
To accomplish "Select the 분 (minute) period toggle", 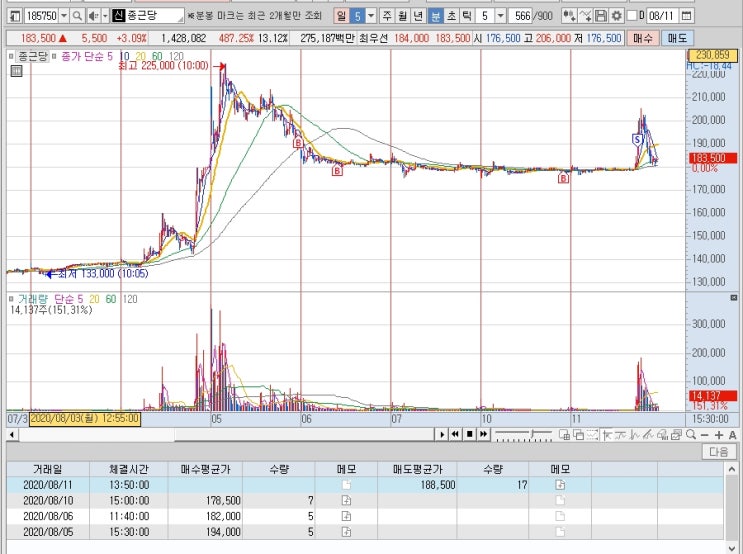I will [x=435, y=16].
